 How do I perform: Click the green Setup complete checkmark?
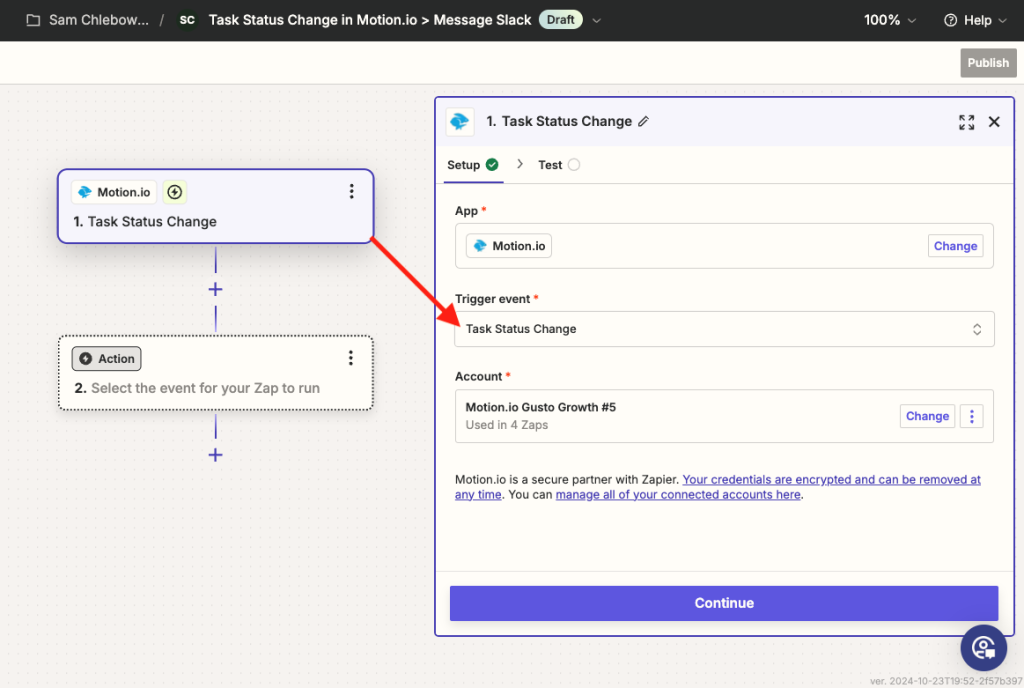click(x=492, y=164)
